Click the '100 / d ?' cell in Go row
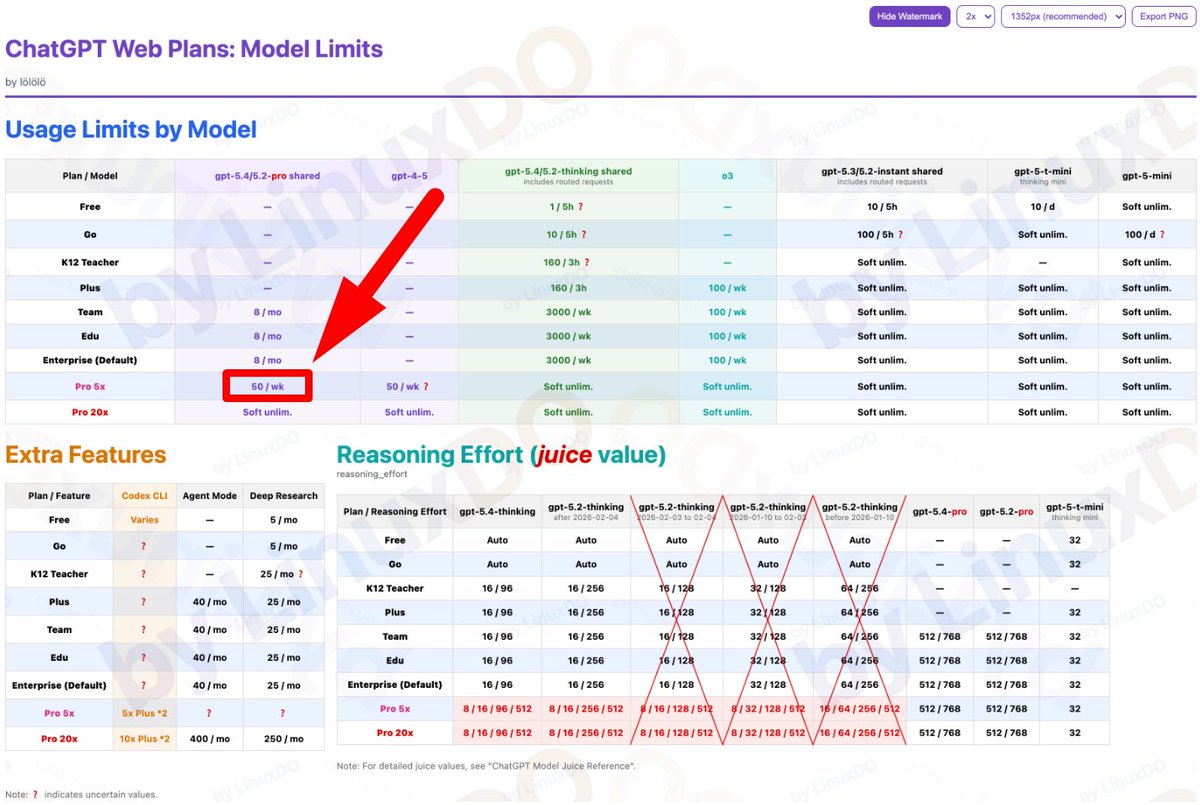Viewport: 1200px width, 805px height. (1146, 234)
